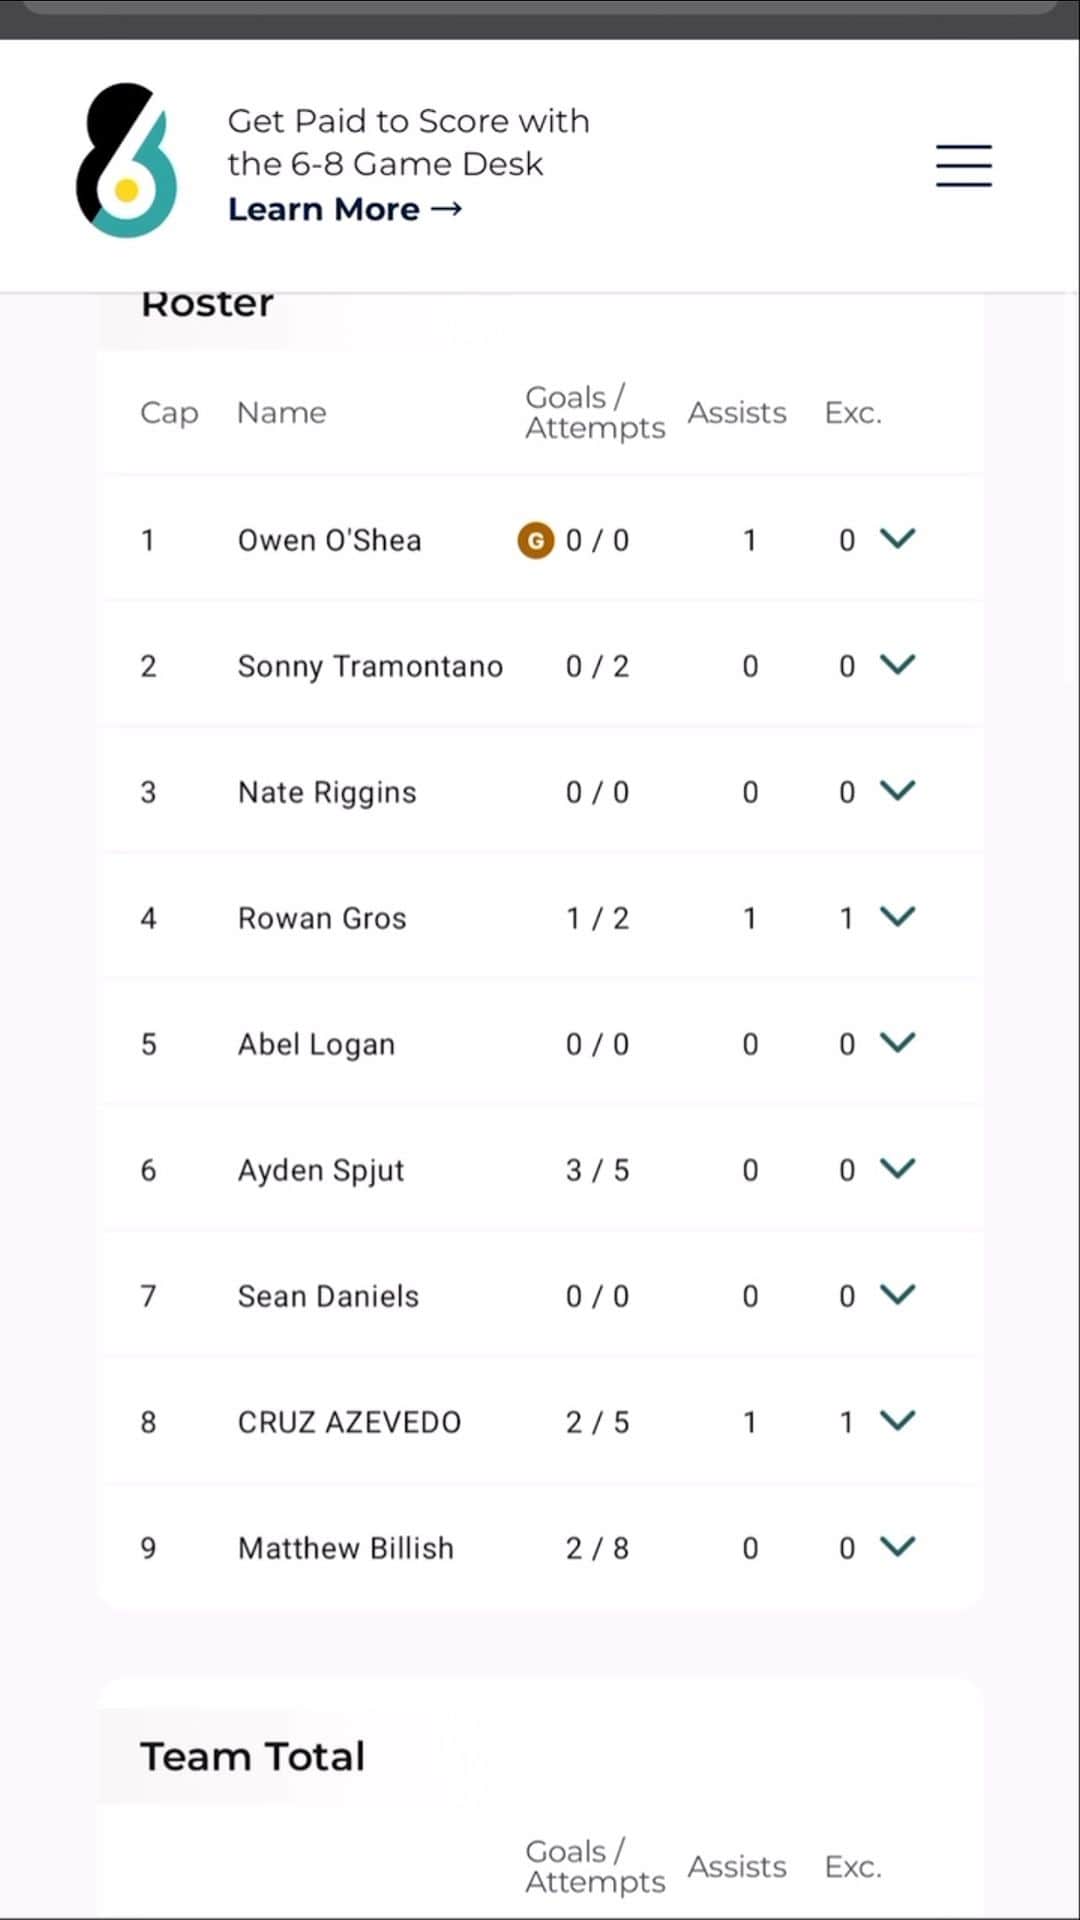This screenshot has width=1080, height=1920.
Task: Select the Name column header
Action: pos(282,413)
